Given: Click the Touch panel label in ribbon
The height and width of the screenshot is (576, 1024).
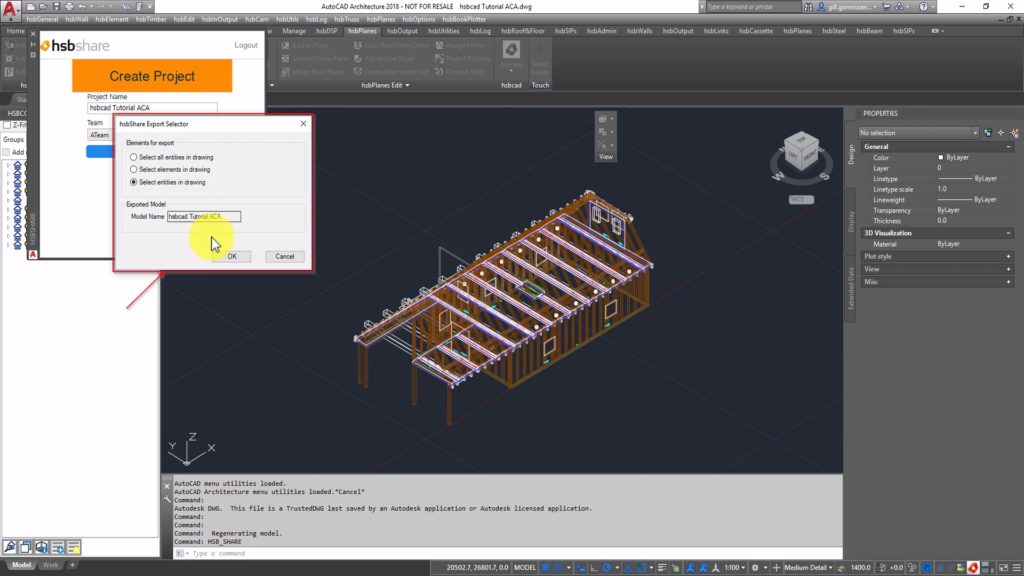Looking at the screenshot, I should click(540, 85).
